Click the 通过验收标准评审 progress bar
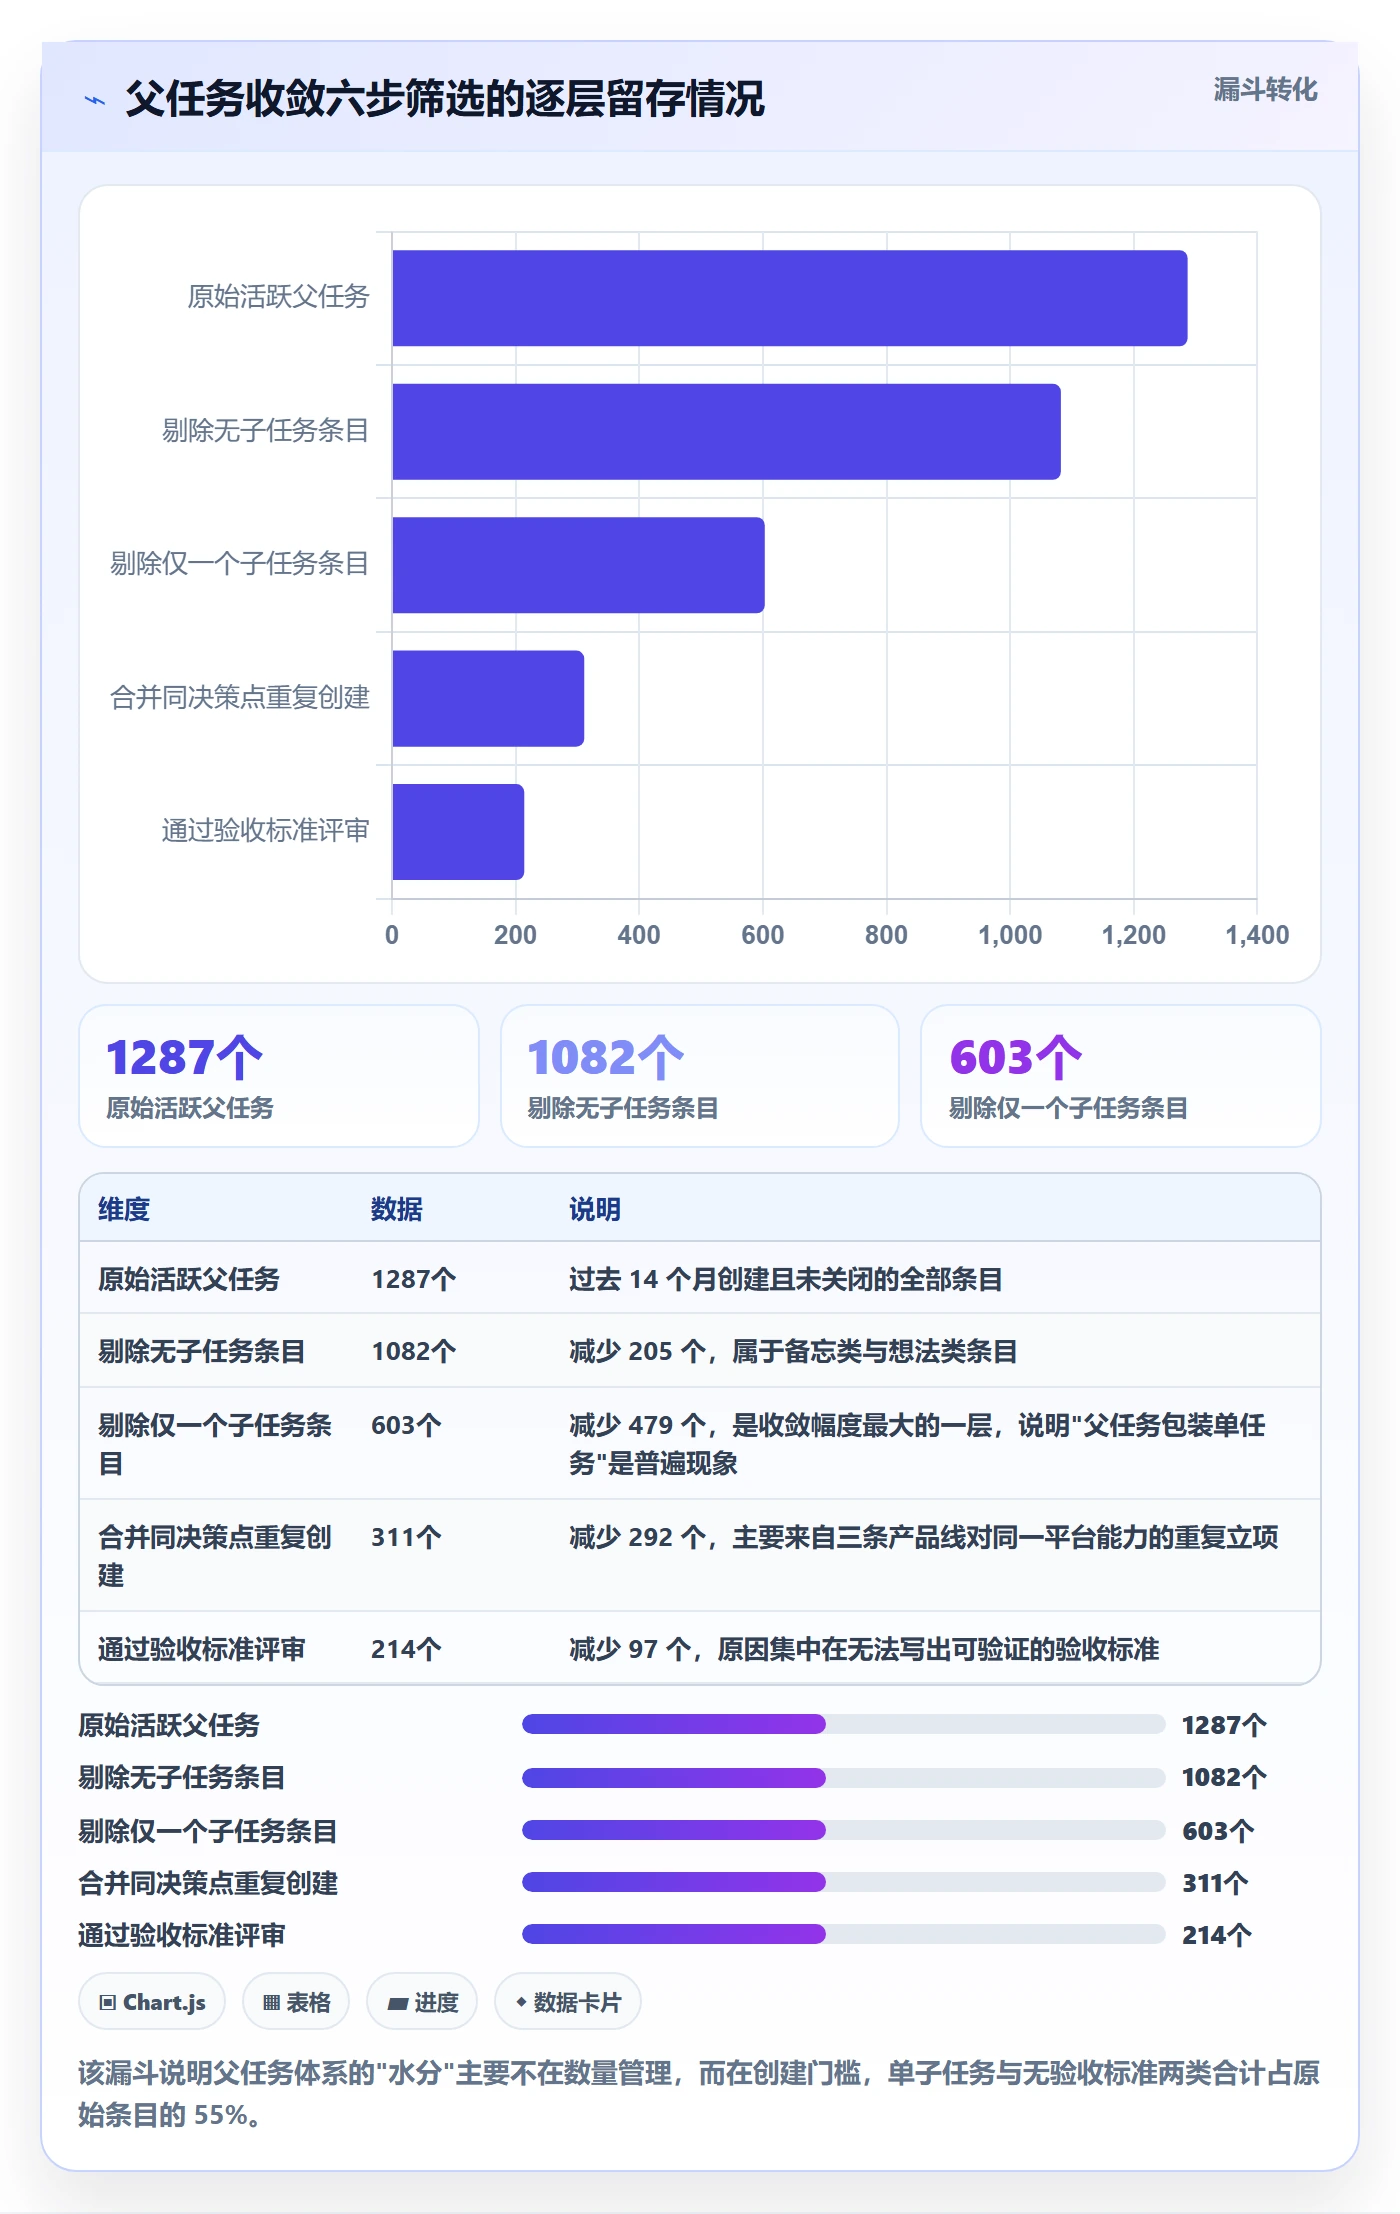The width and height of the screenshot is (1400, 2214). [843, 1934]
